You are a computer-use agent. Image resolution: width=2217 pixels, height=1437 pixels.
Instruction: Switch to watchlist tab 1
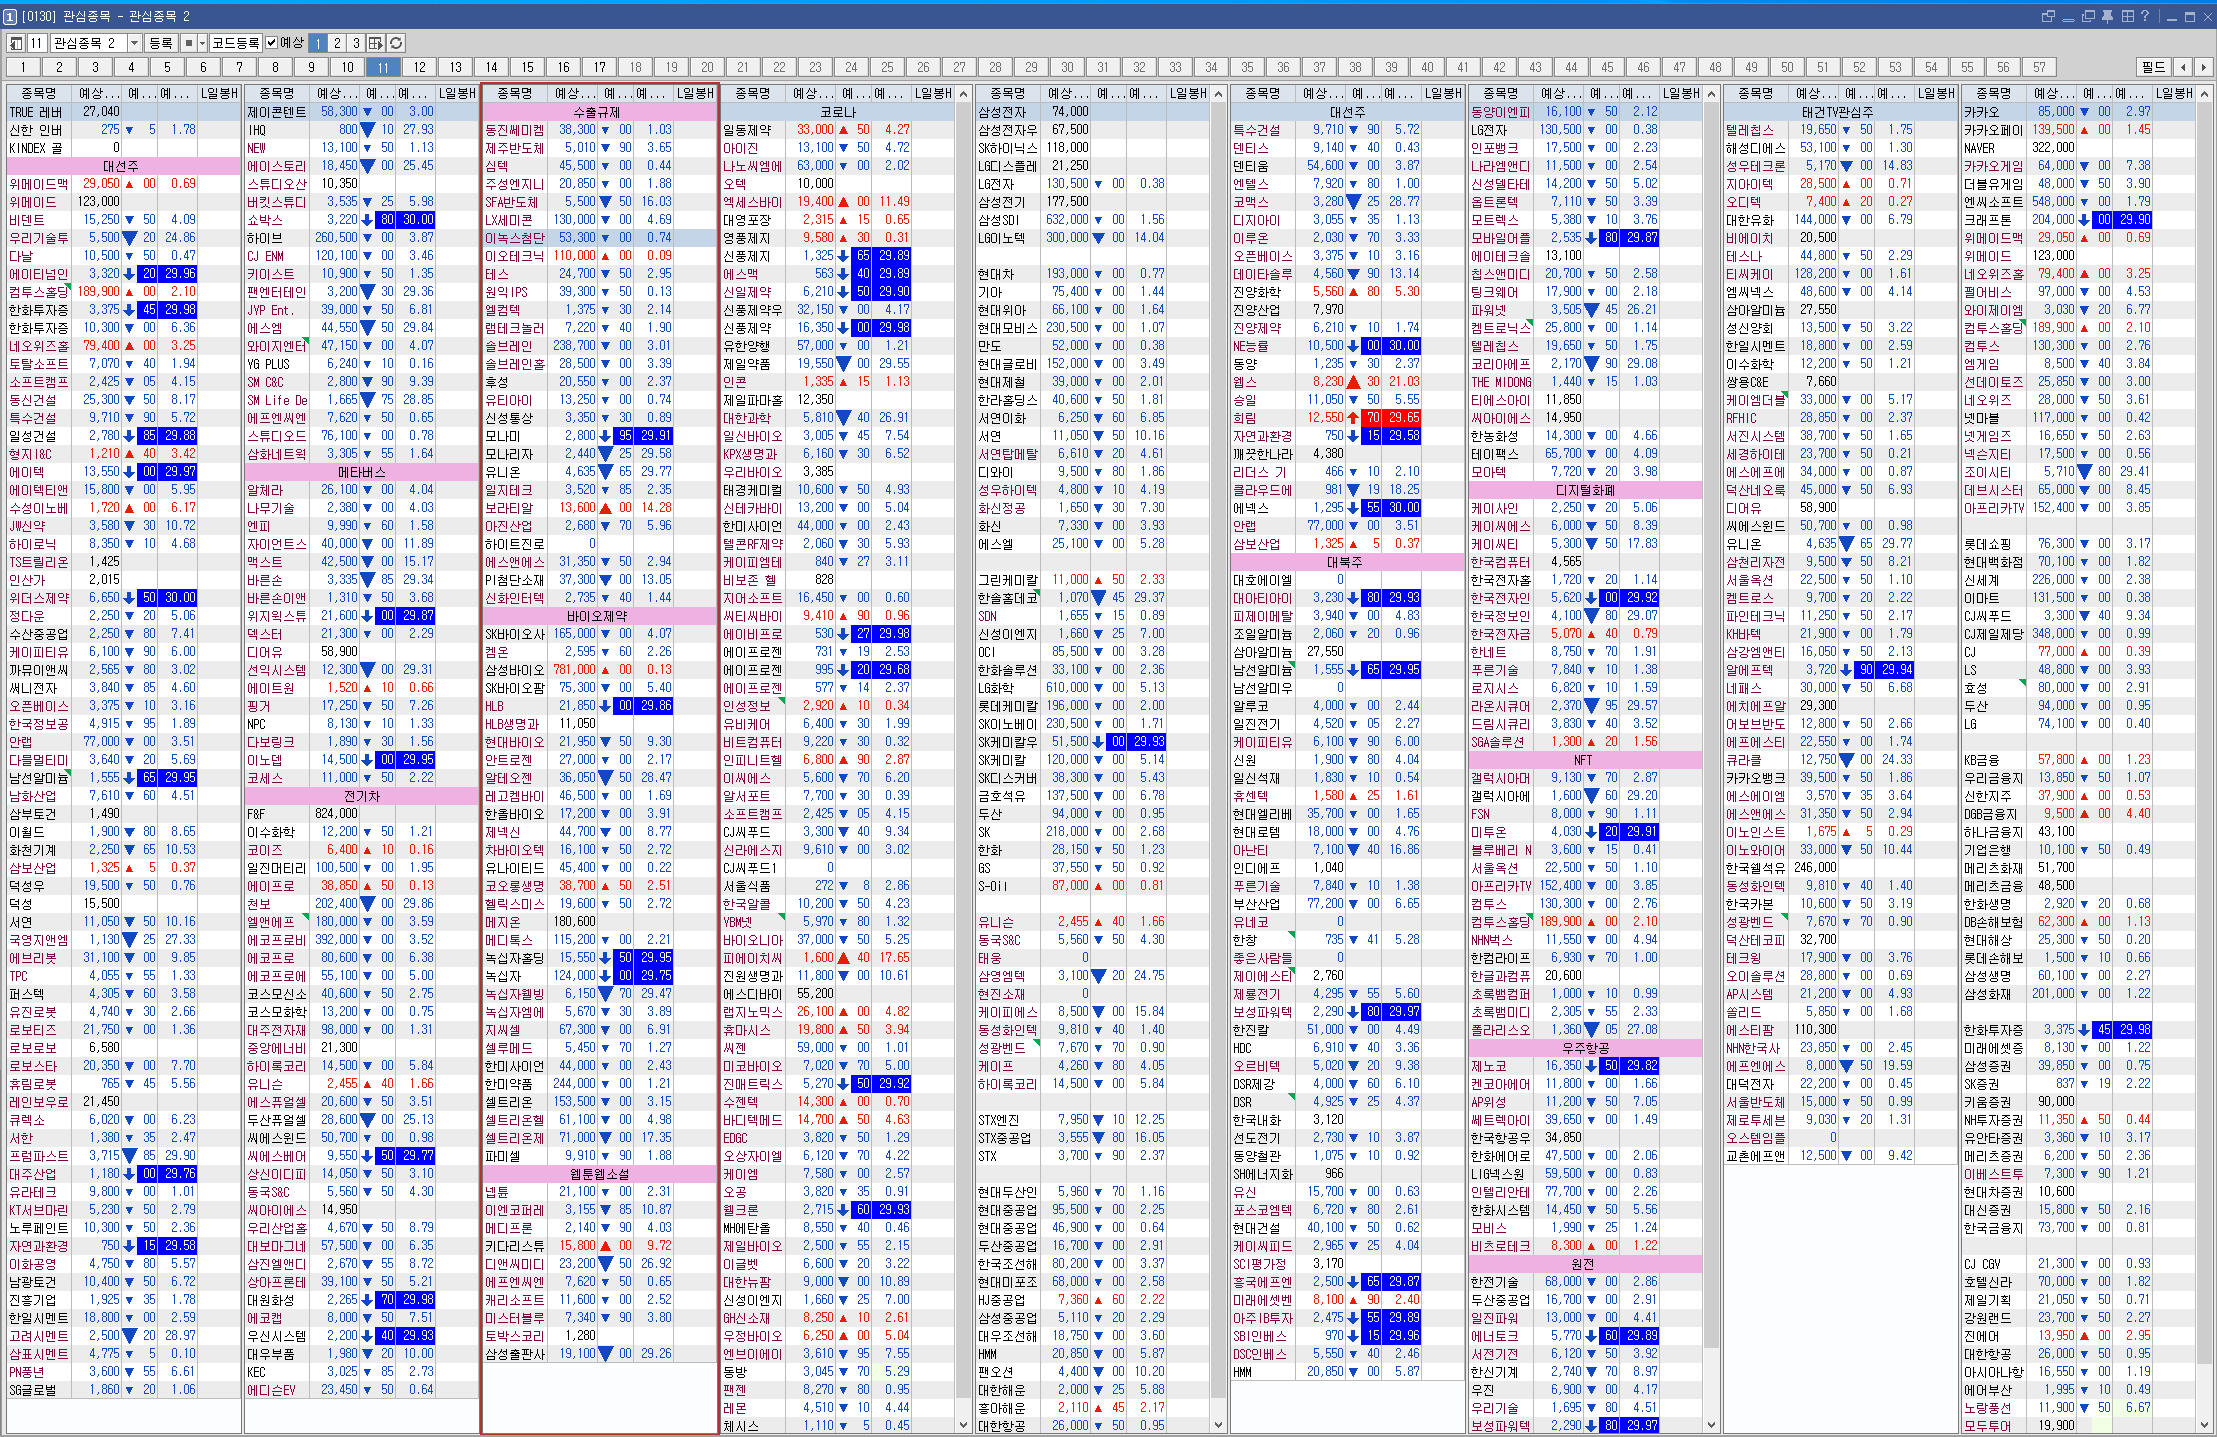tap(23, 67)
